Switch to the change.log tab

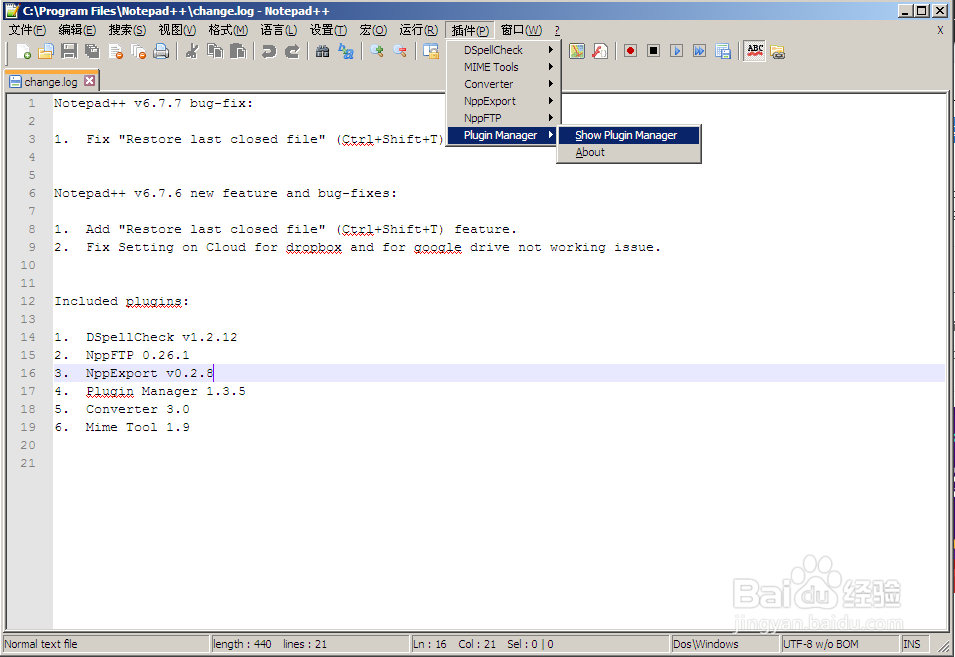coord(51,82)
